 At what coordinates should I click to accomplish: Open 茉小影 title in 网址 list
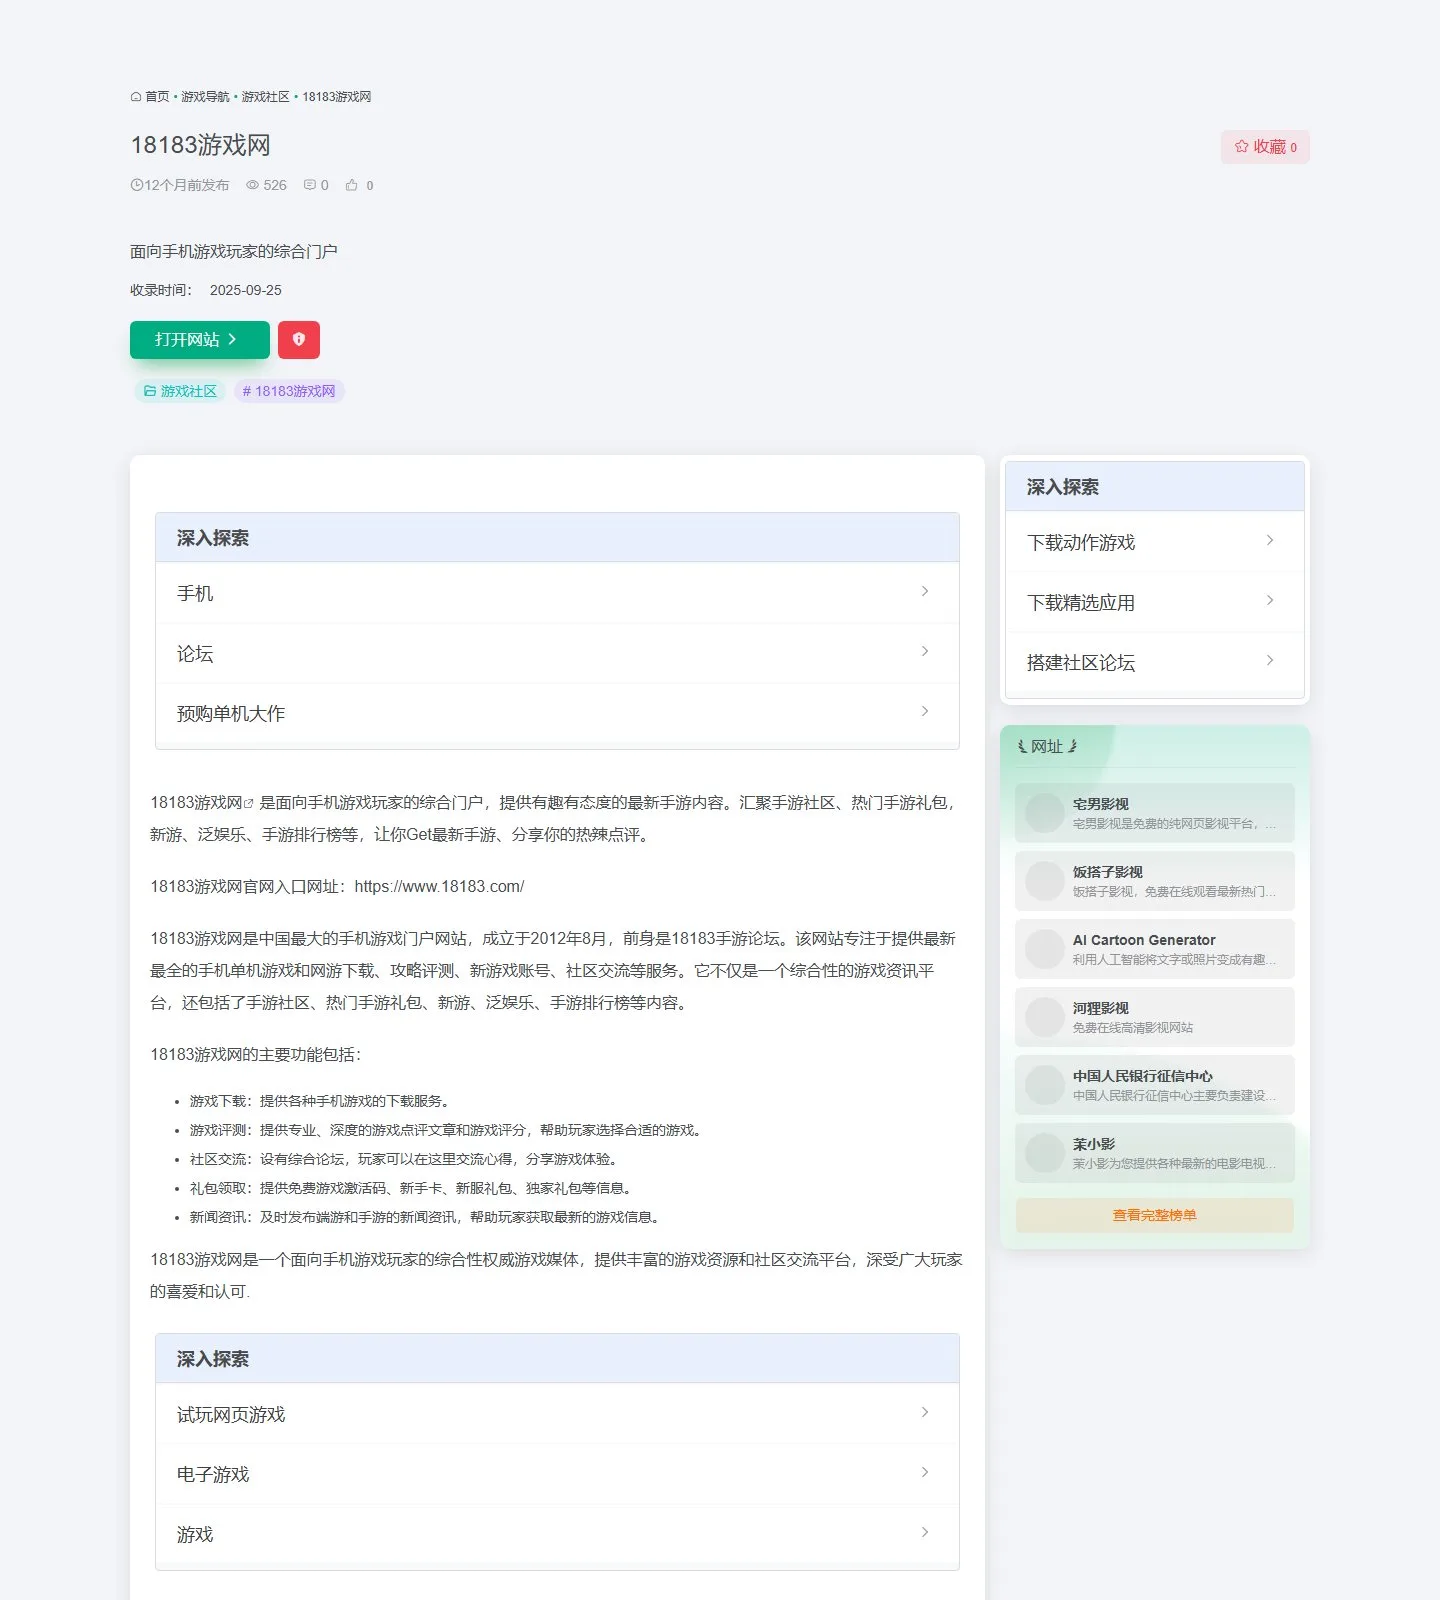tap(1094, 1144)
